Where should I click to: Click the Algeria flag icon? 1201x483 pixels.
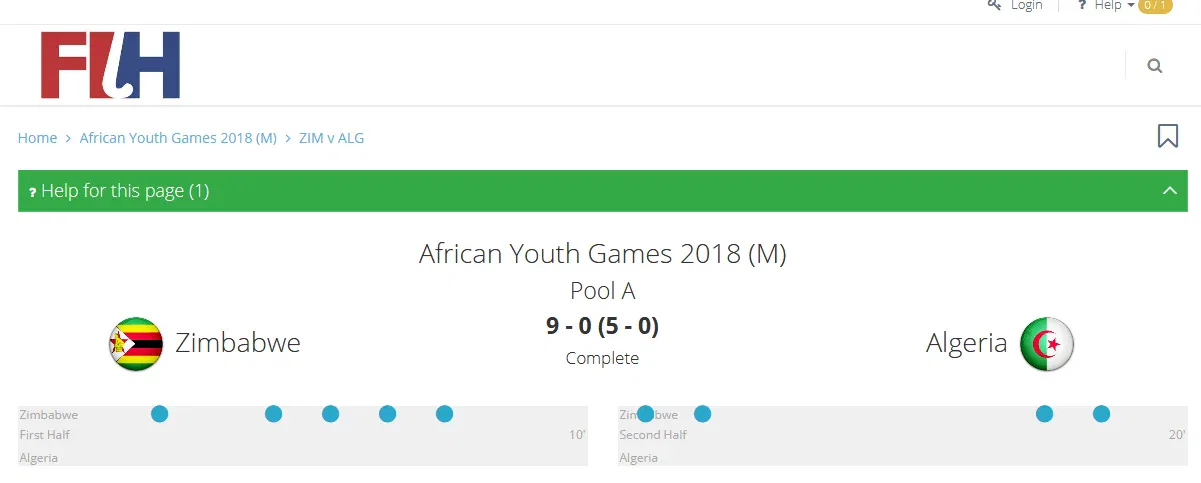pos(1046,344)
